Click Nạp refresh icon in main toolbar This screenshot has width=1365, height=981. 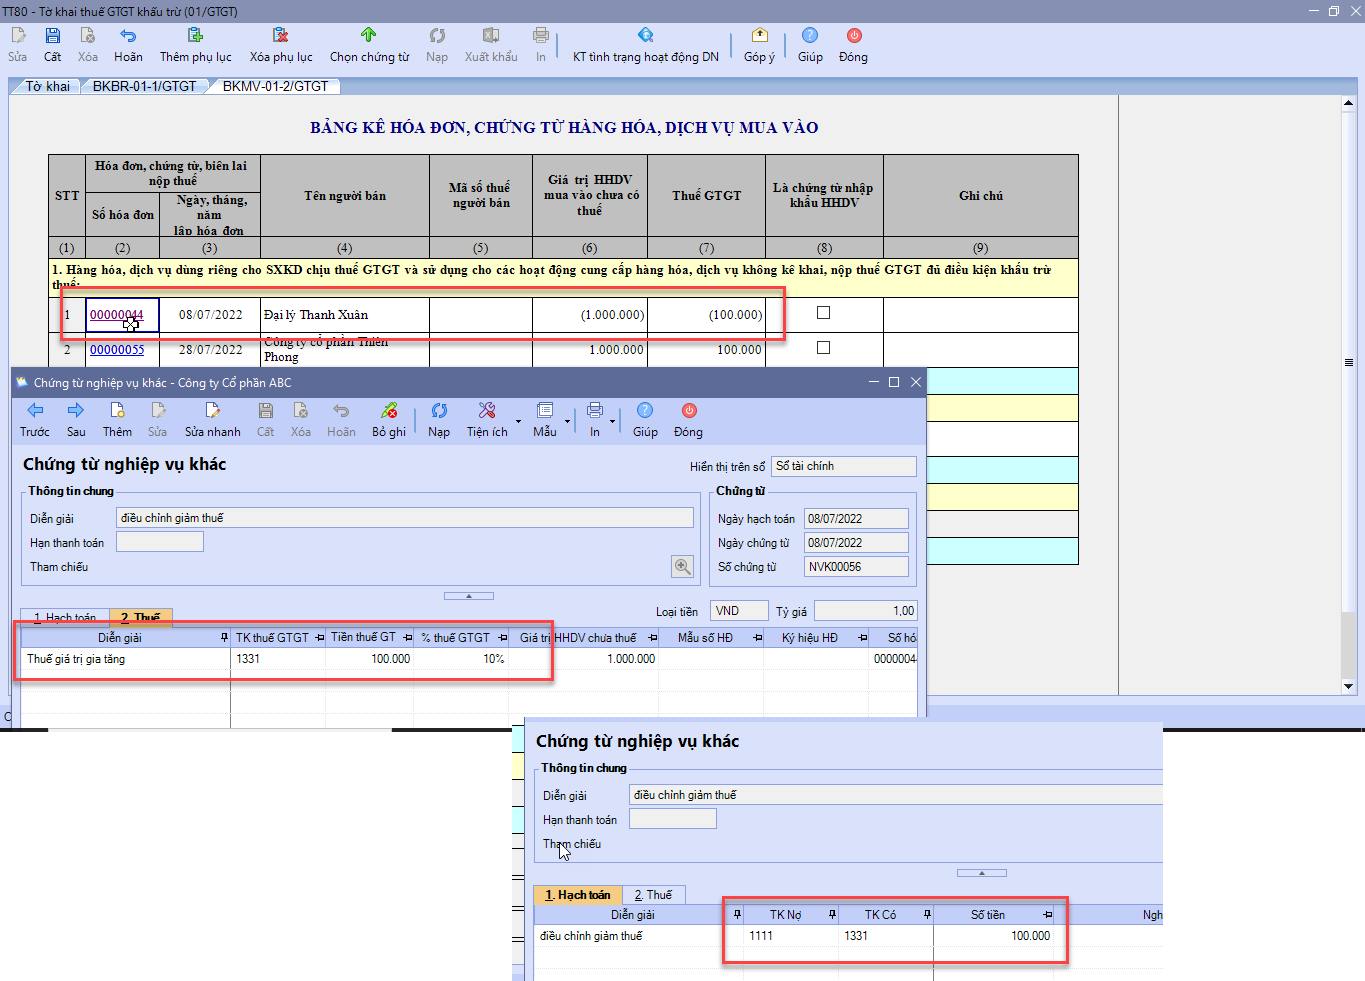[437, 36]
